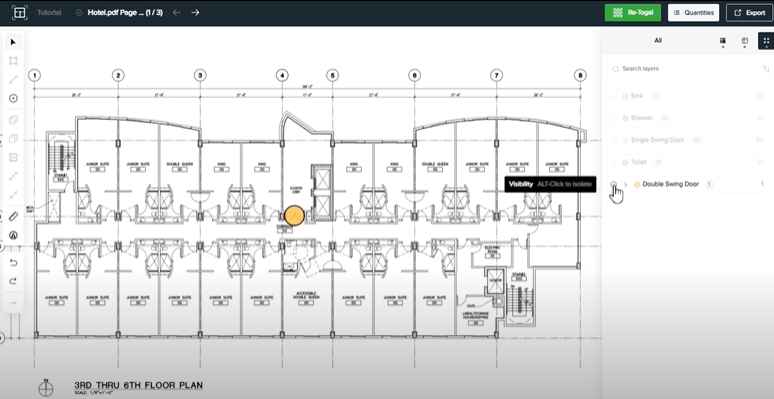Viewport: 774px width, 399px height.
Task: Click the Hotel.pdf Page title
Action: click(x=125, y=13)
